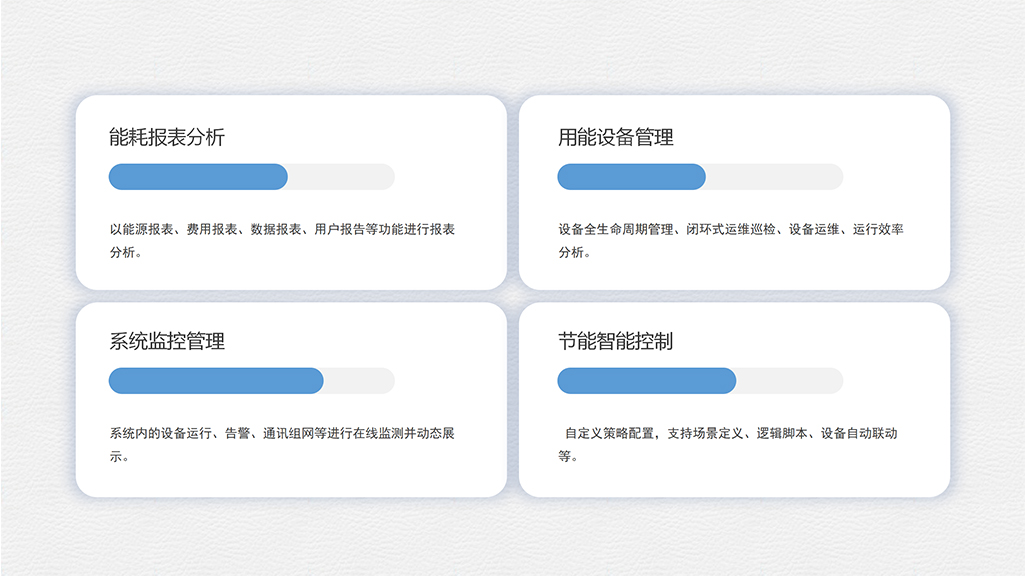
Task: Click the 节能智能控制 progress bar
Action: pyautogui.click(x=700, y=381)
